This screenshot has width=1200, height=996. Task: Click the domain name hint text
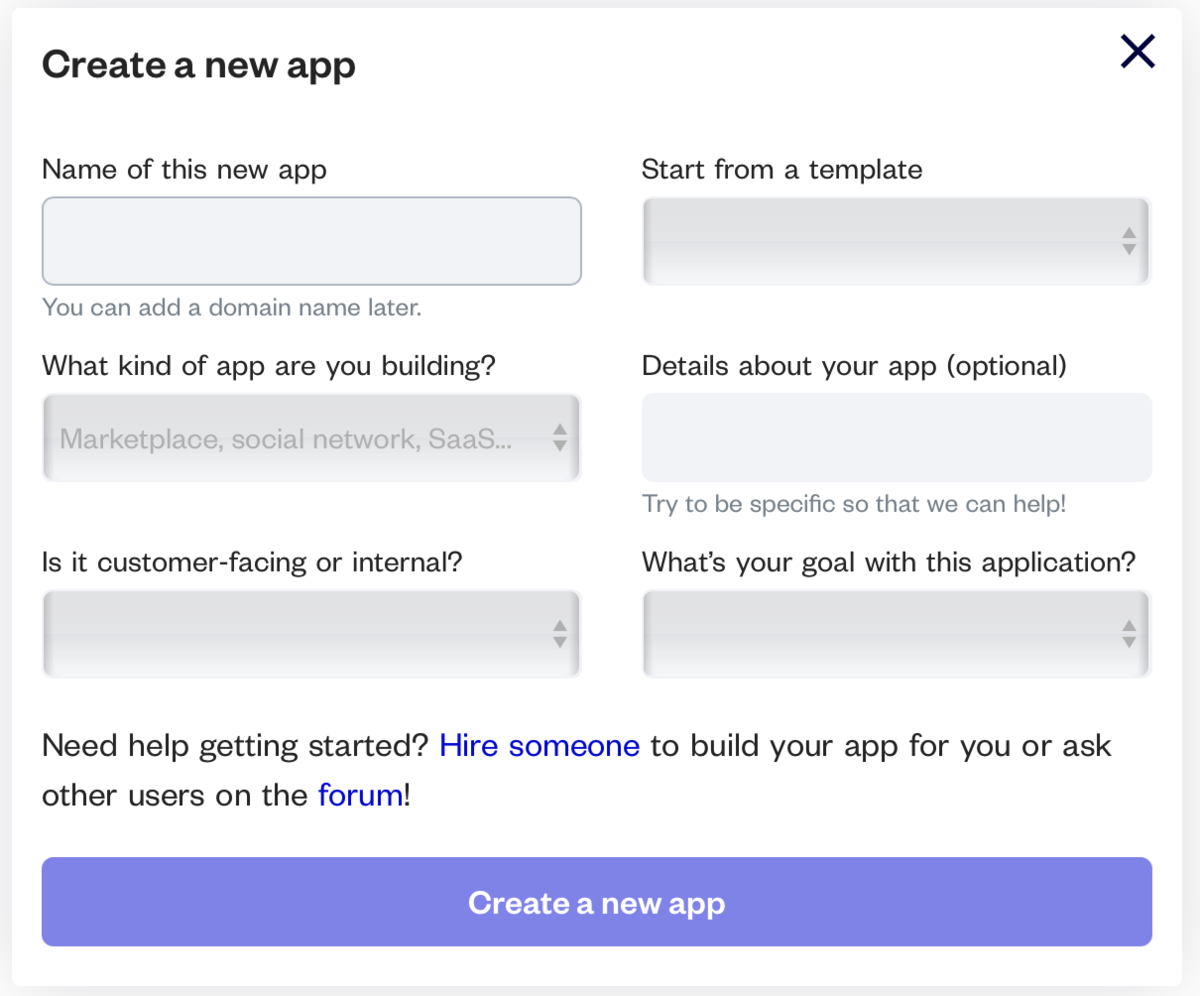pyautogui.click(x=231, y=307)
